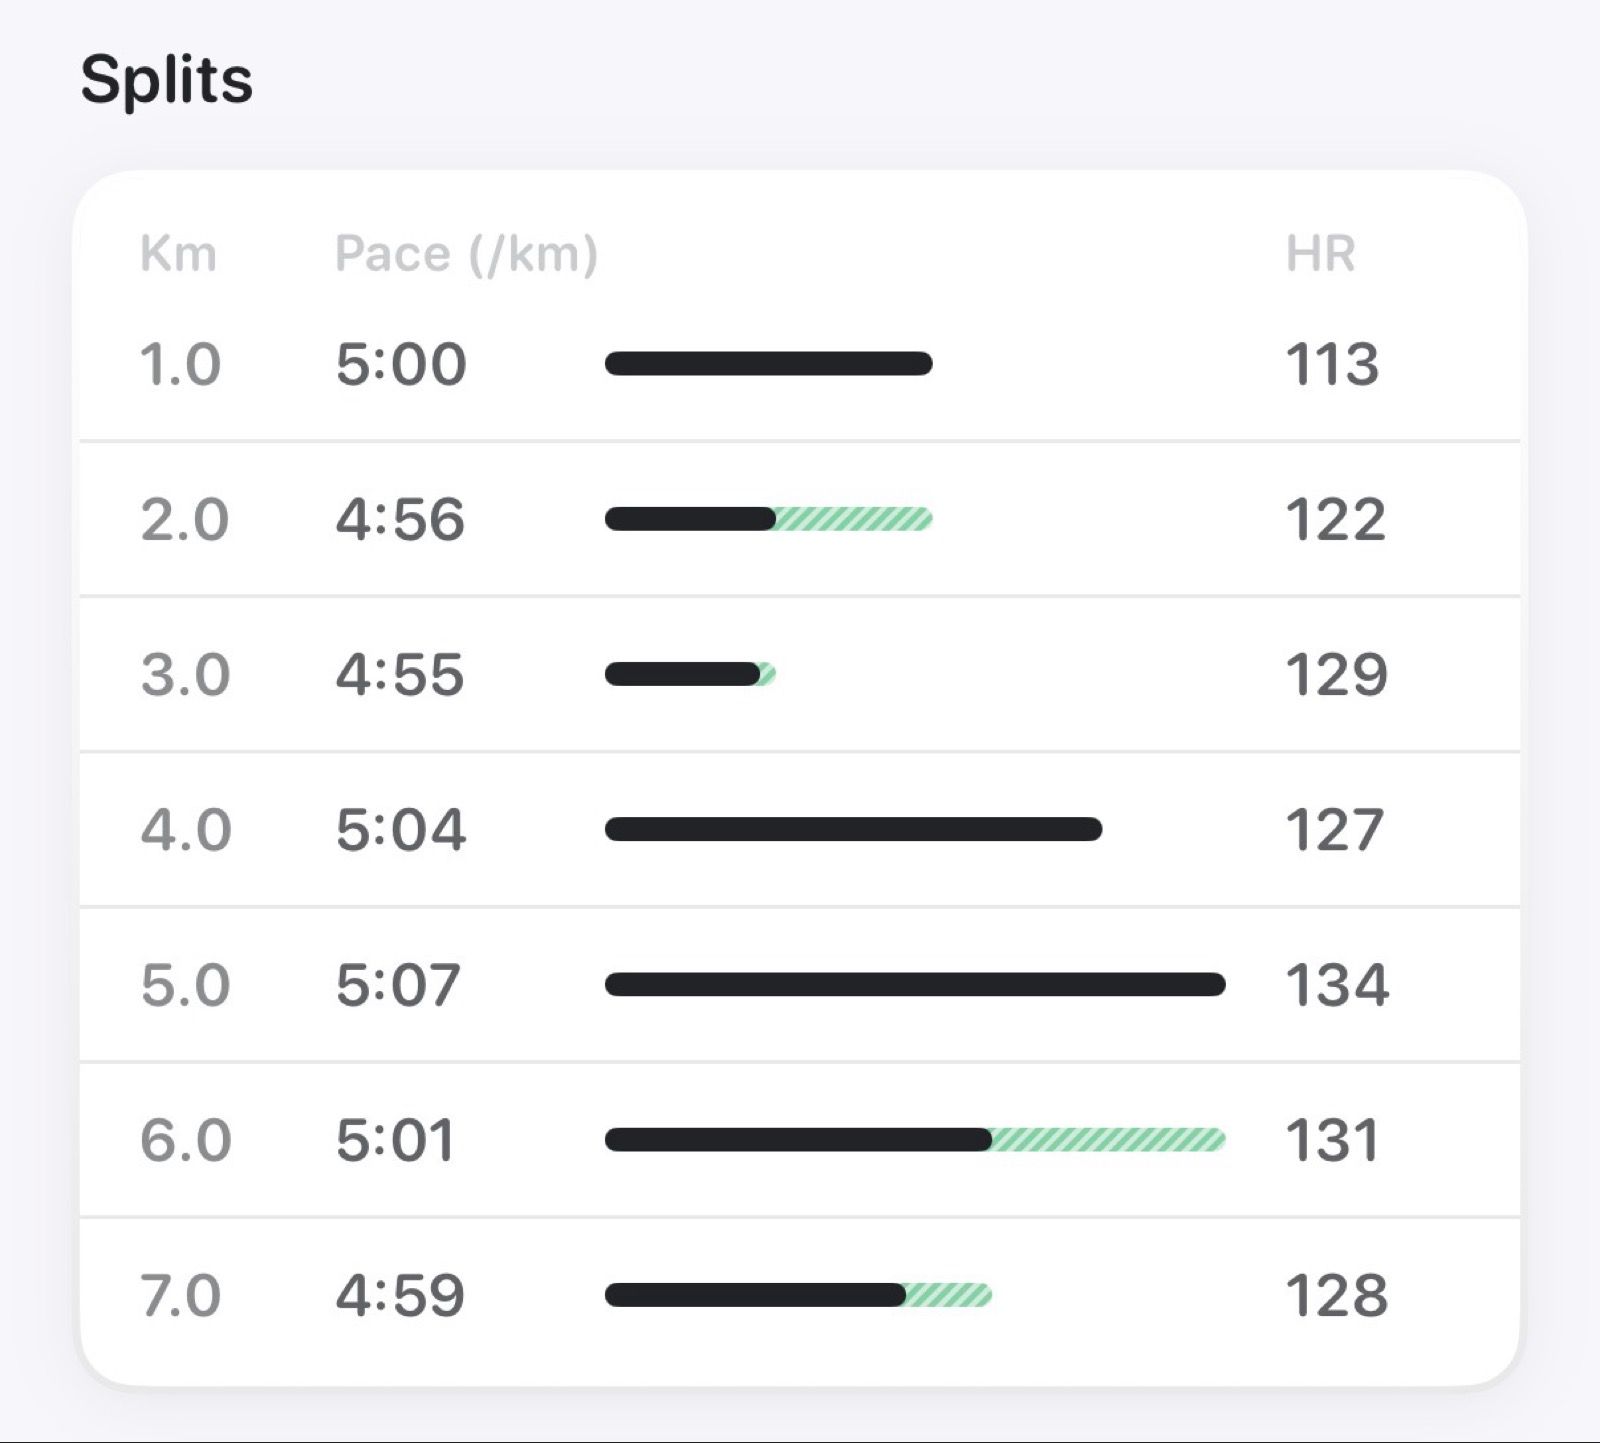This screenshot has height=1443, width=1600.
Task: Click heart rate 128 value
Action: coord(1336,1295)
